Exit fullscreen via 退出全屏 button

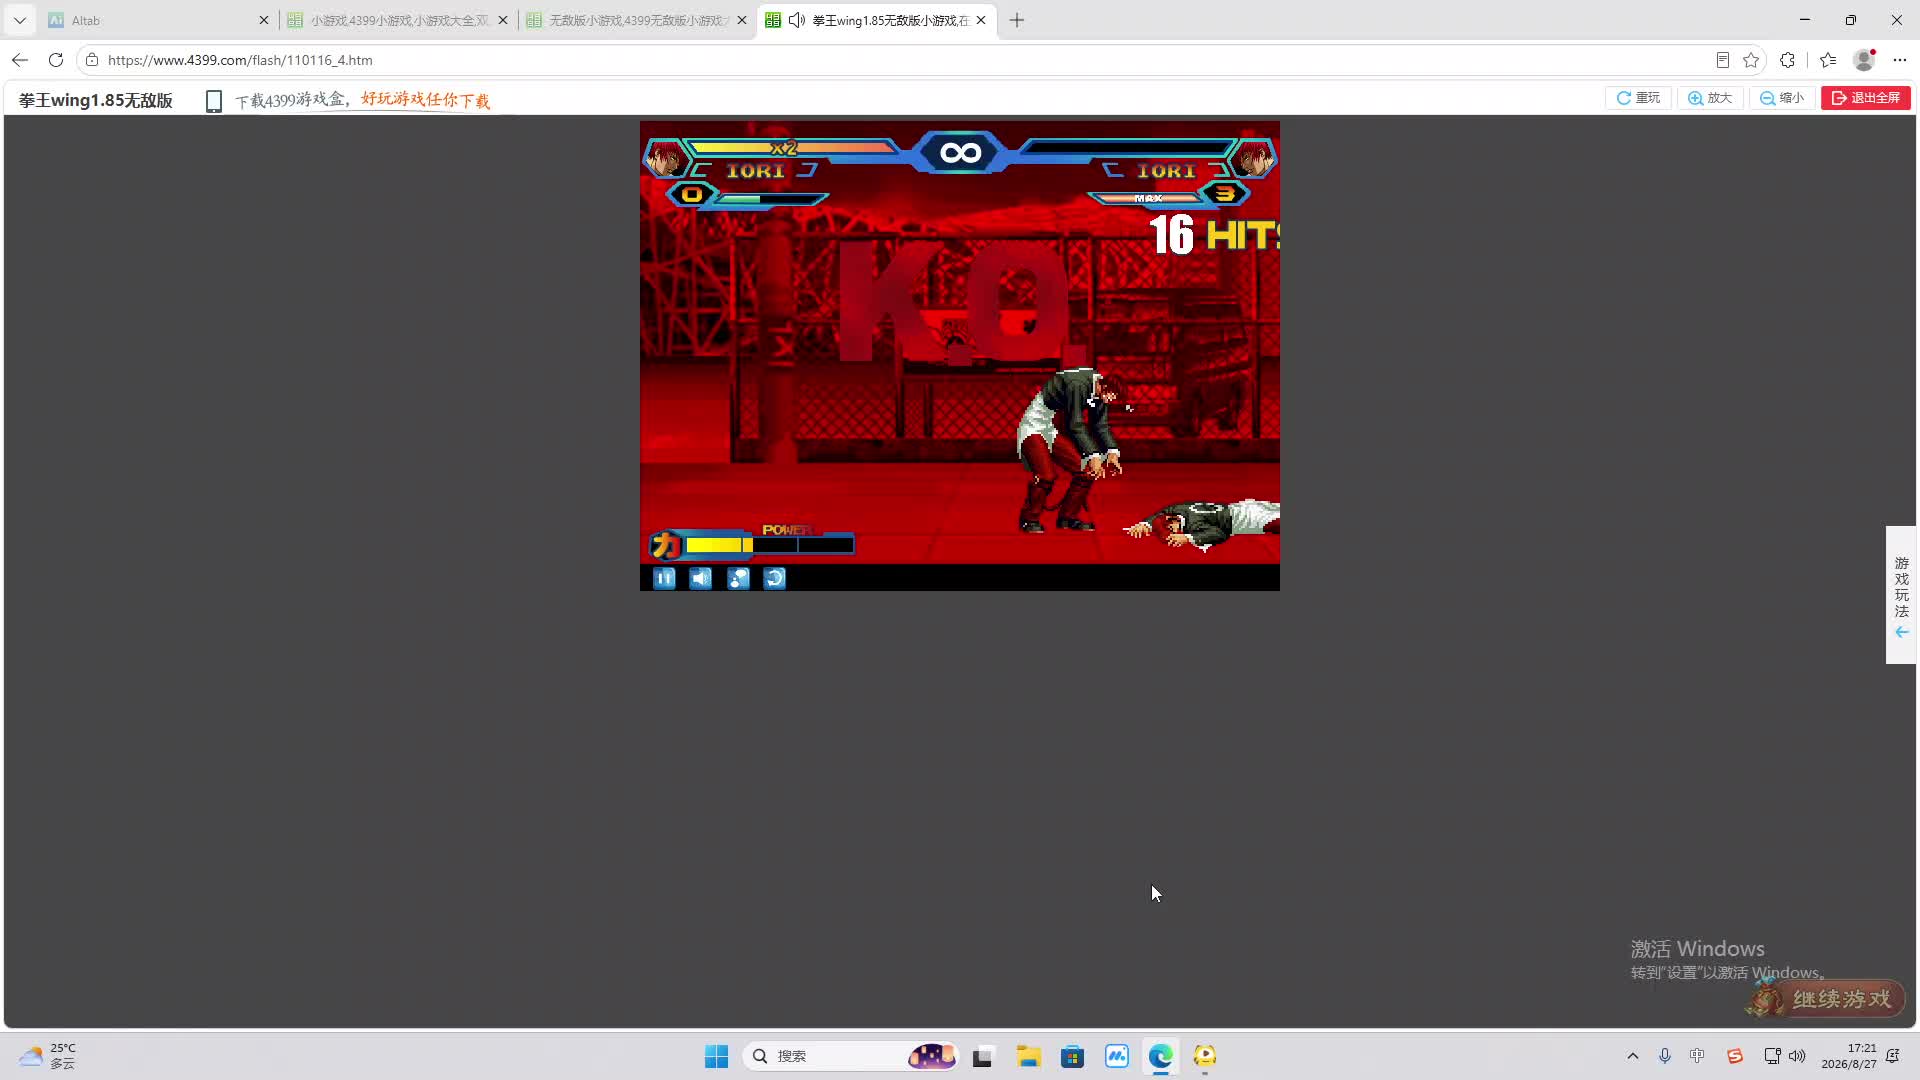pos(1866,98)
